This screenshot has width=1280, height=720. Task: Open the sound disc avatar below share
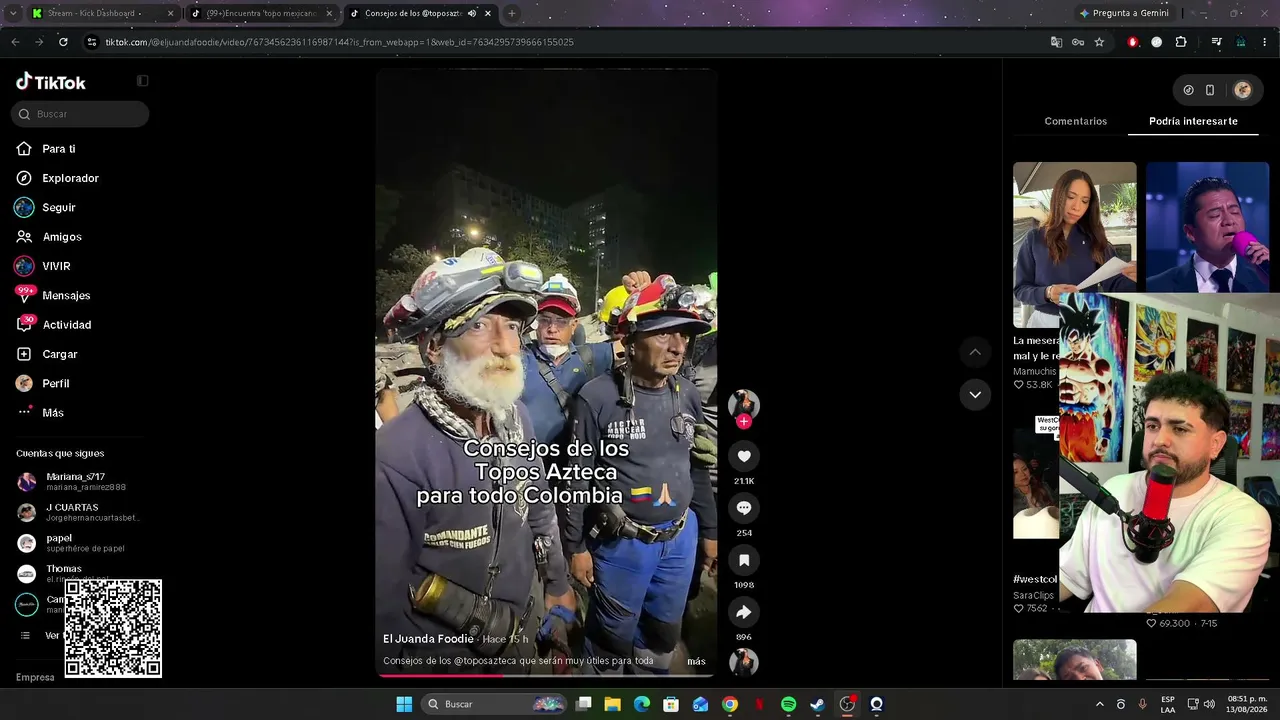[x=744, y=662]
